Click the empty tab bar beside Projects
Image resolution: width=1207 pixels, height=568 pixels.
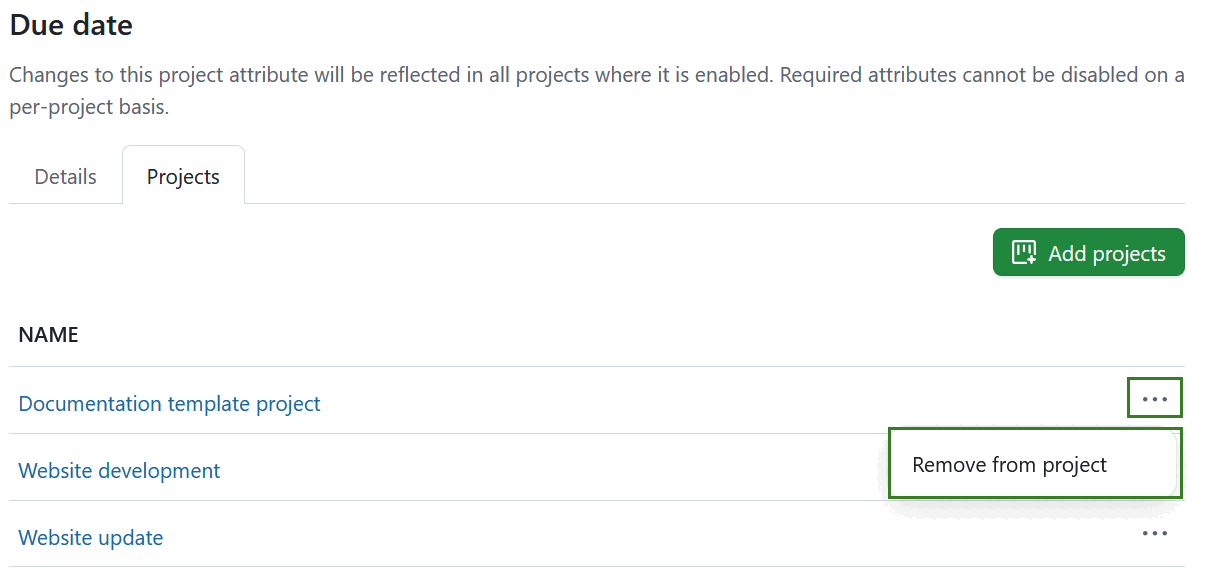pyautogui.click(x=700, y=178)
